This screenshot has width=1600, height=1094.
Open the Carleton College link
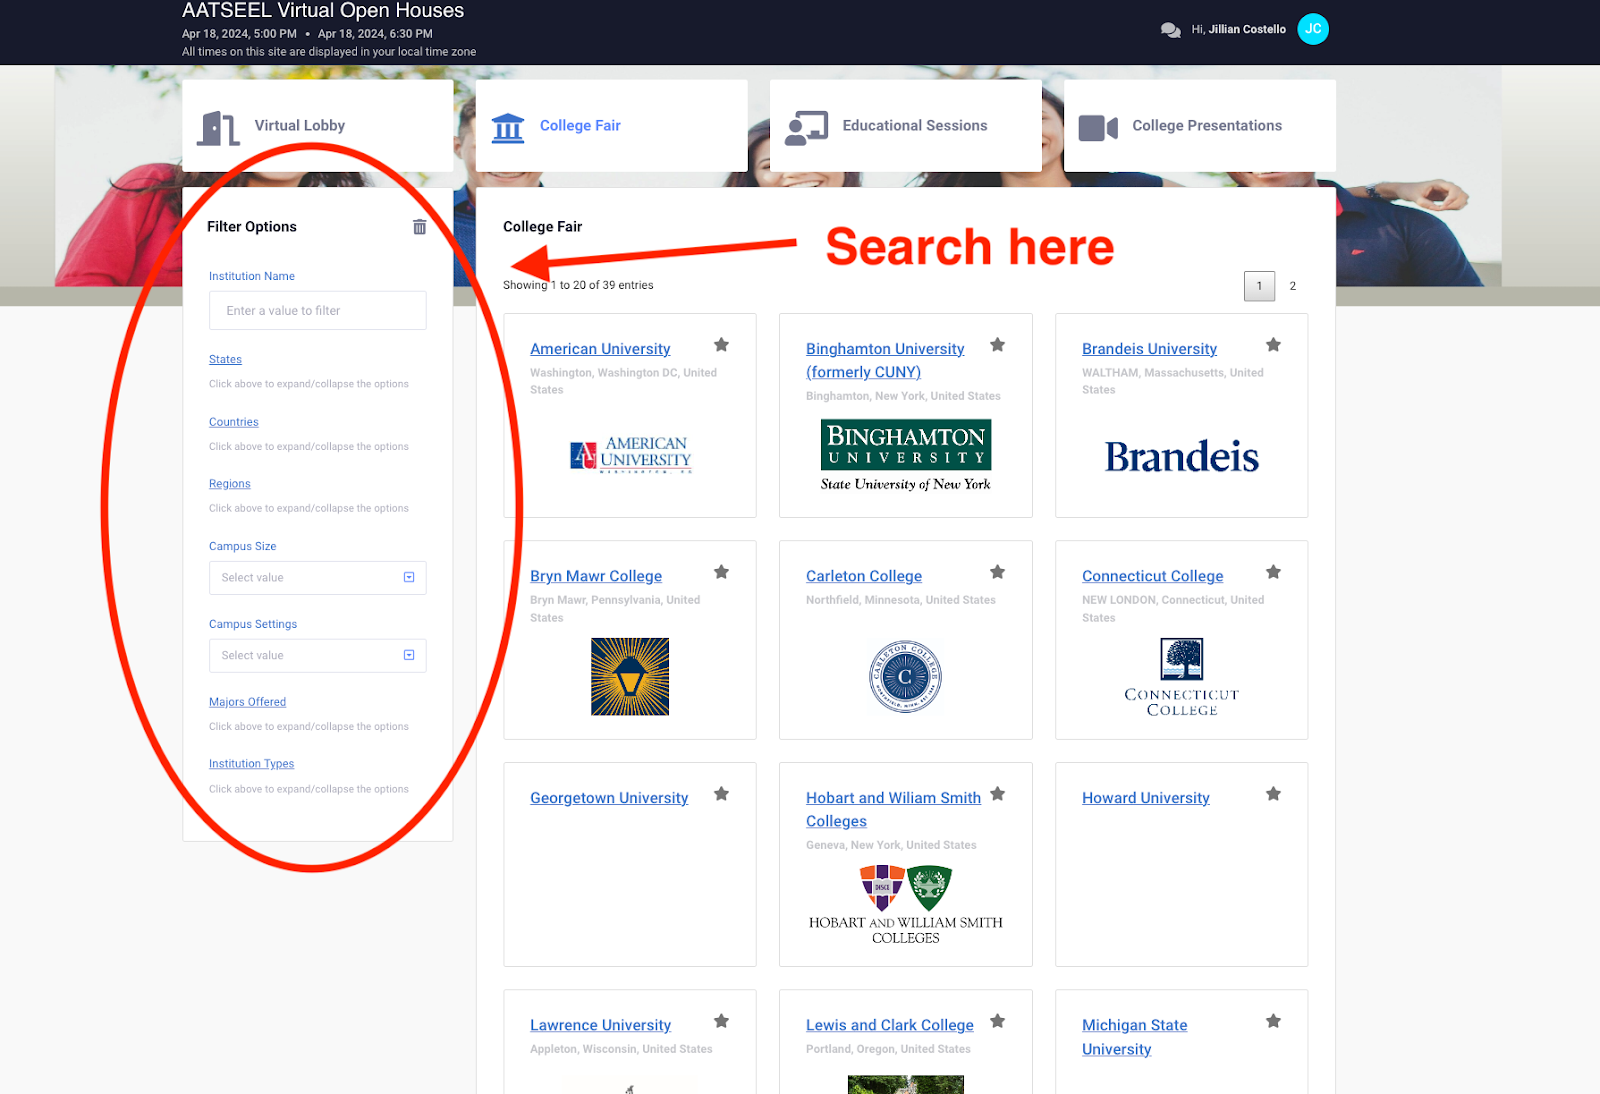(864, 576)
